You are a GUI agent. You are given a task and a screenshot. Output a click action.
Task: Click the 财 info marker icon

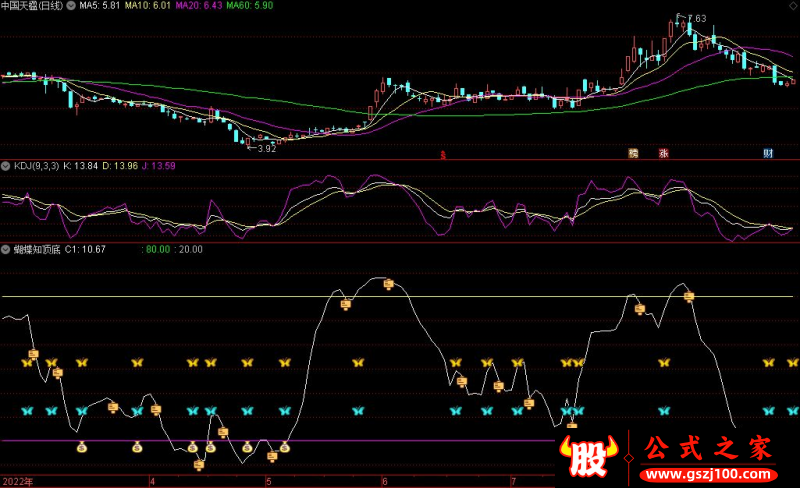click(768, 154)
